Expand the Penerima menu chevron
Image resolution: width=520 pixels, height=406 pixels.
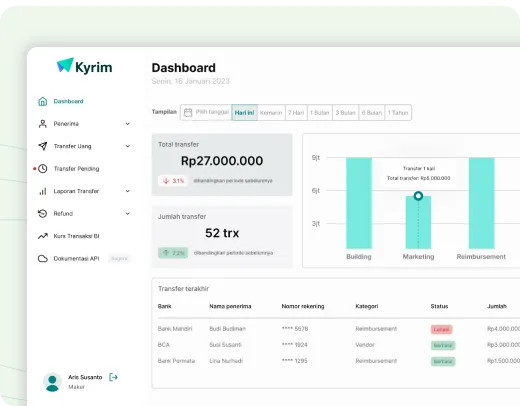point(128,124)
